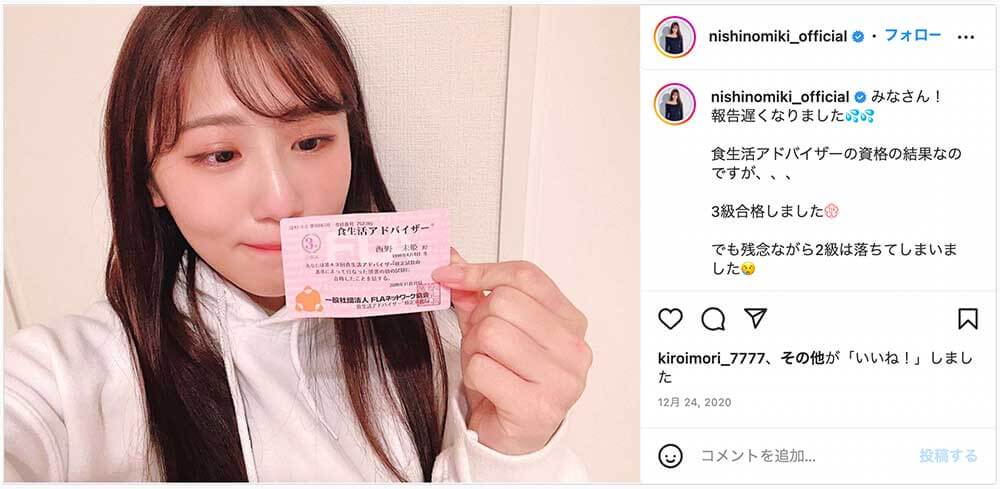Click the verified badge beside header username

click(858, 37)
